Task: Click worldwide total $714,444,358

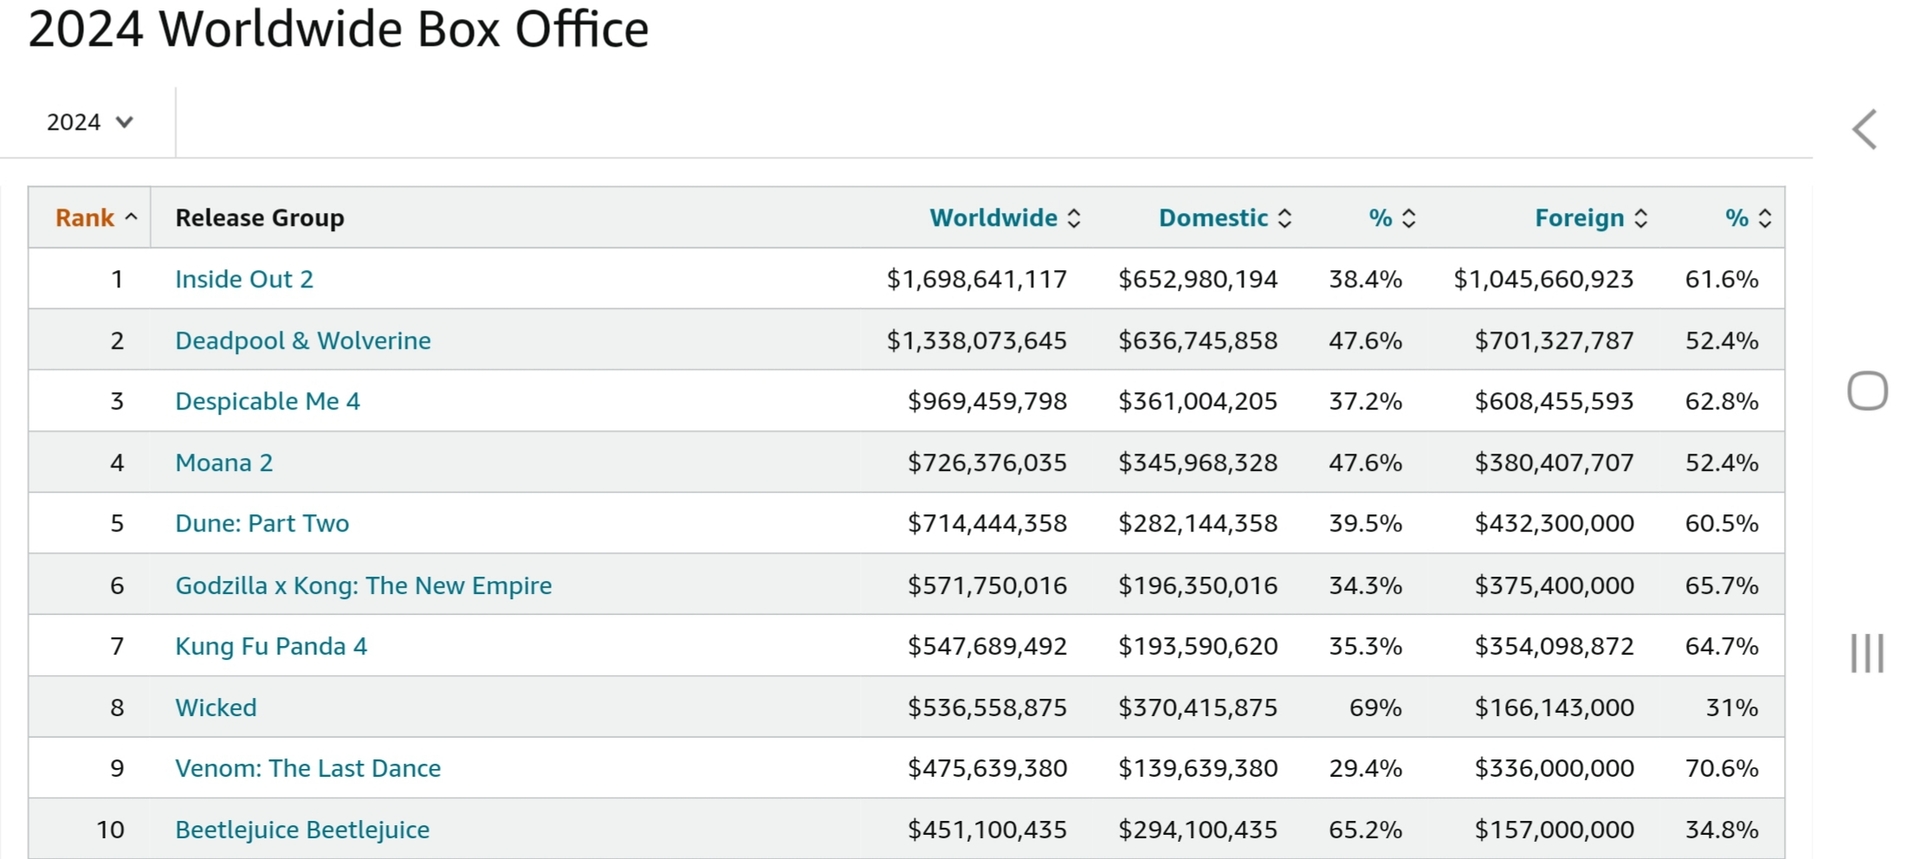Action: [987, 524]
